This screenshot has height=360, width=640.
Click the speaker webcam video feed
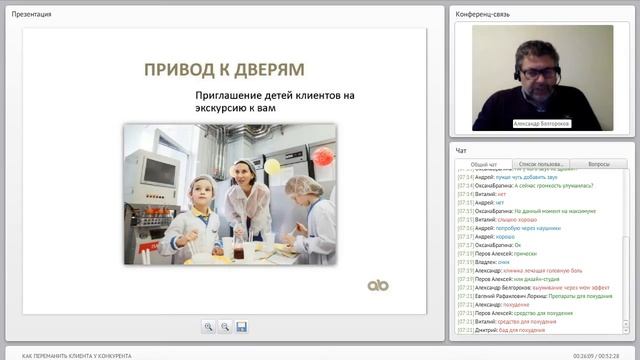pyautogui.click(x=542, y=78)
